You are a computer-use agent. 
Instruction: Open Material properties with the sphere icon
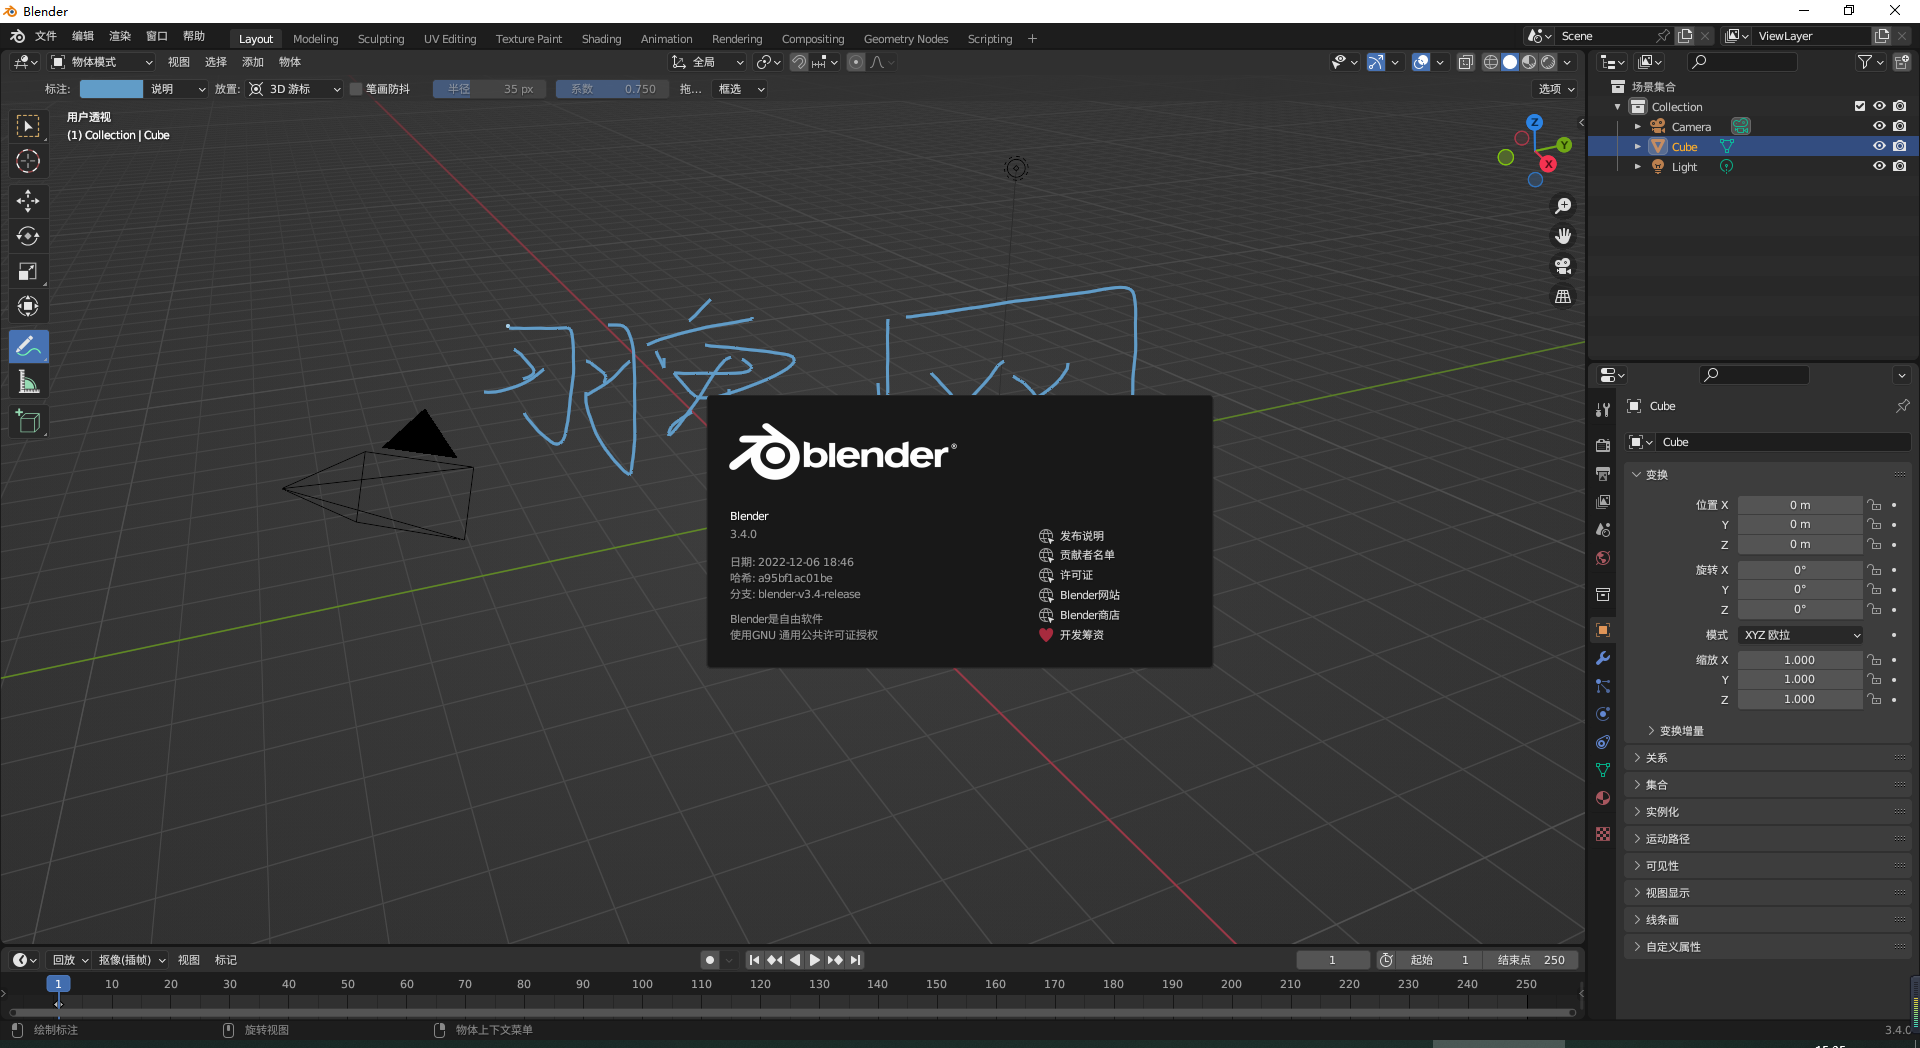pyautogui.click(x=1602, y=798)
